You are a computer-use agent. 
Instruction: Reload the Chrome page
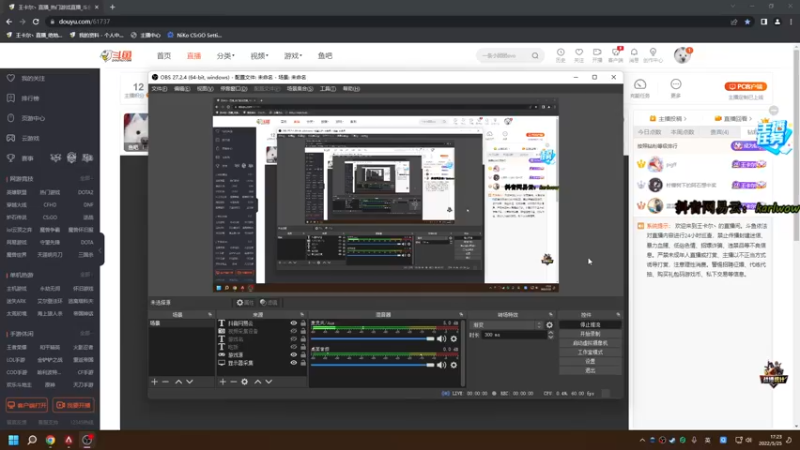(x=36, y=21)
